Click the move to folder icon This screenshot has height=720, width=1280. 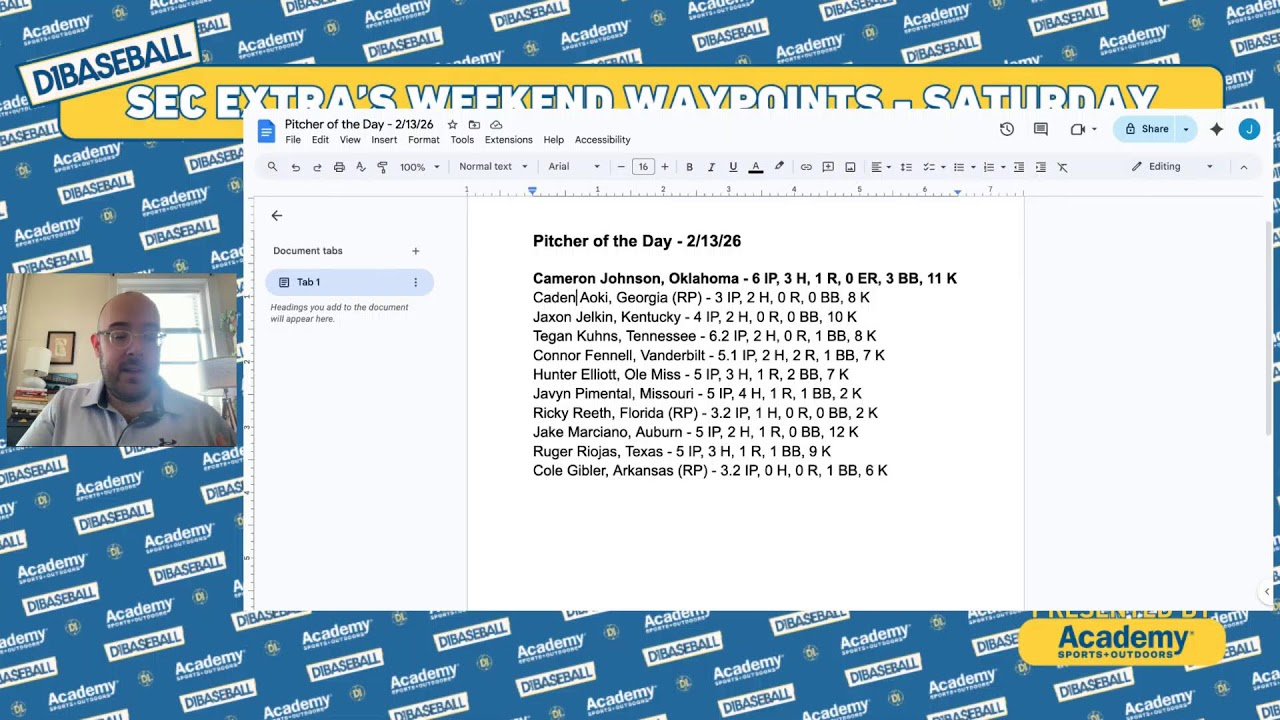click(x=474, y=125)
